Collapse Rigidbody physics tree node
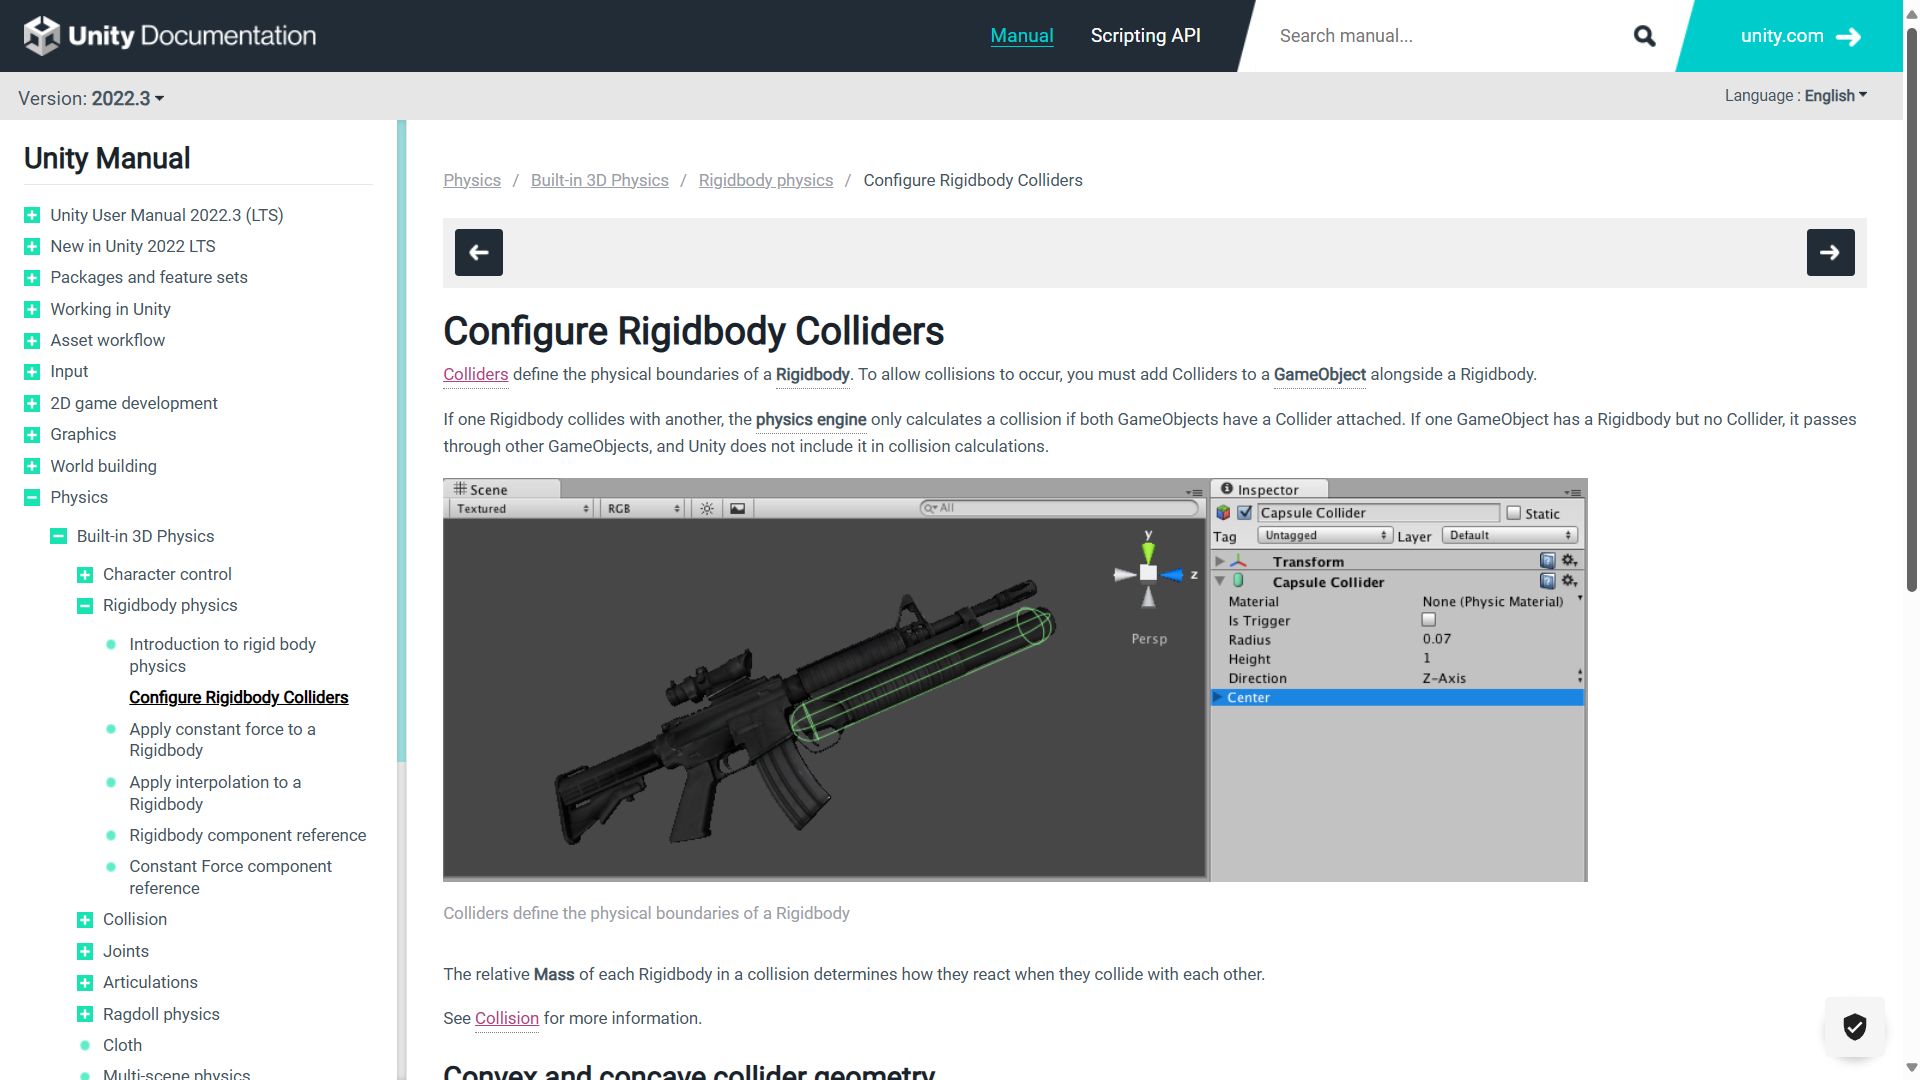This screenshot has width=1920, height=1080. coord(85,606)
